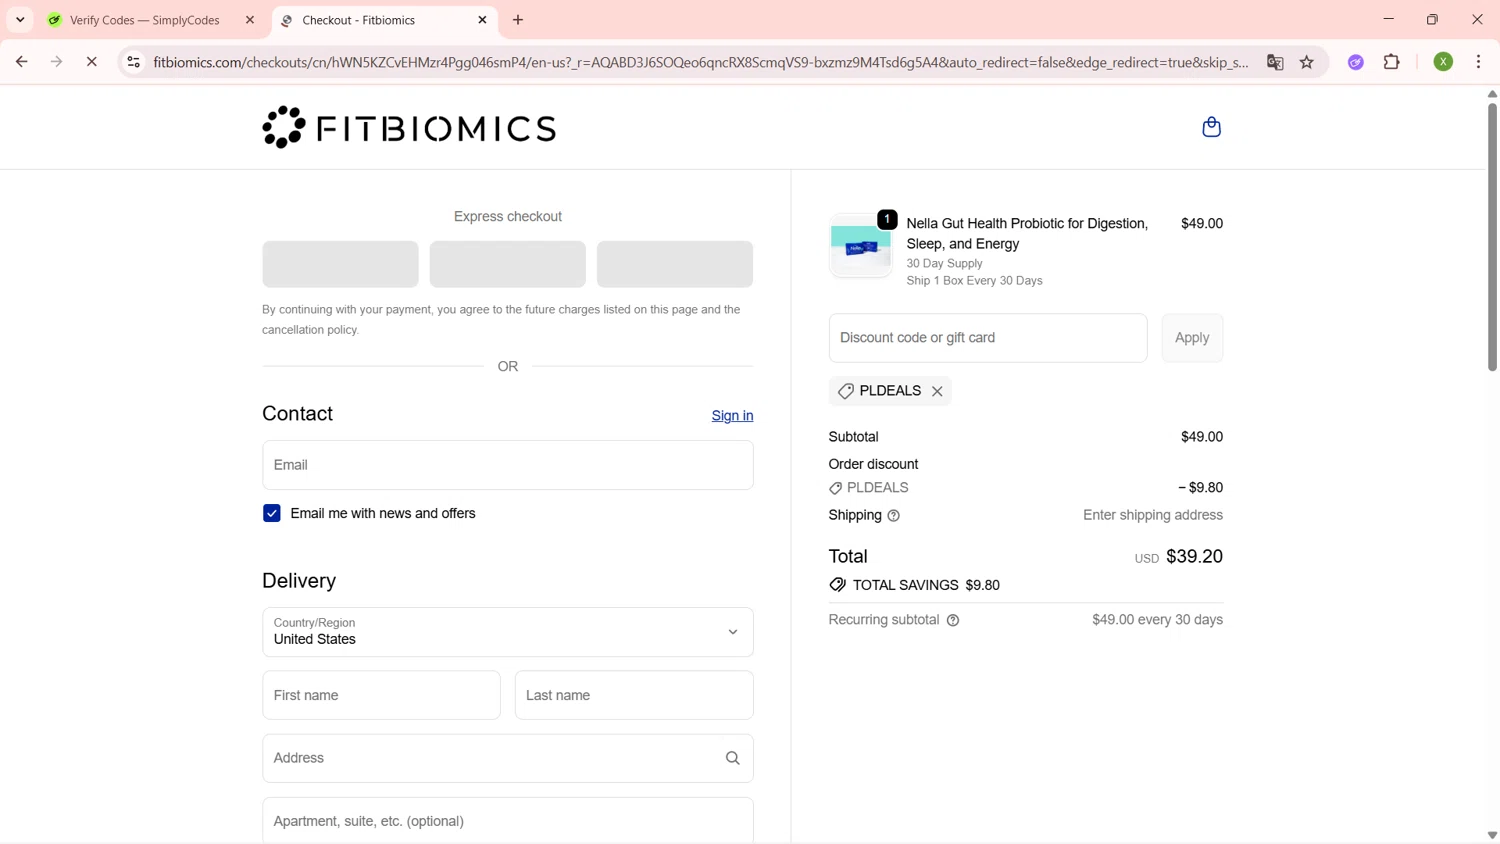Uncheck Email me with news and offers
The image size is (1500, 844).
coord(272,513)
